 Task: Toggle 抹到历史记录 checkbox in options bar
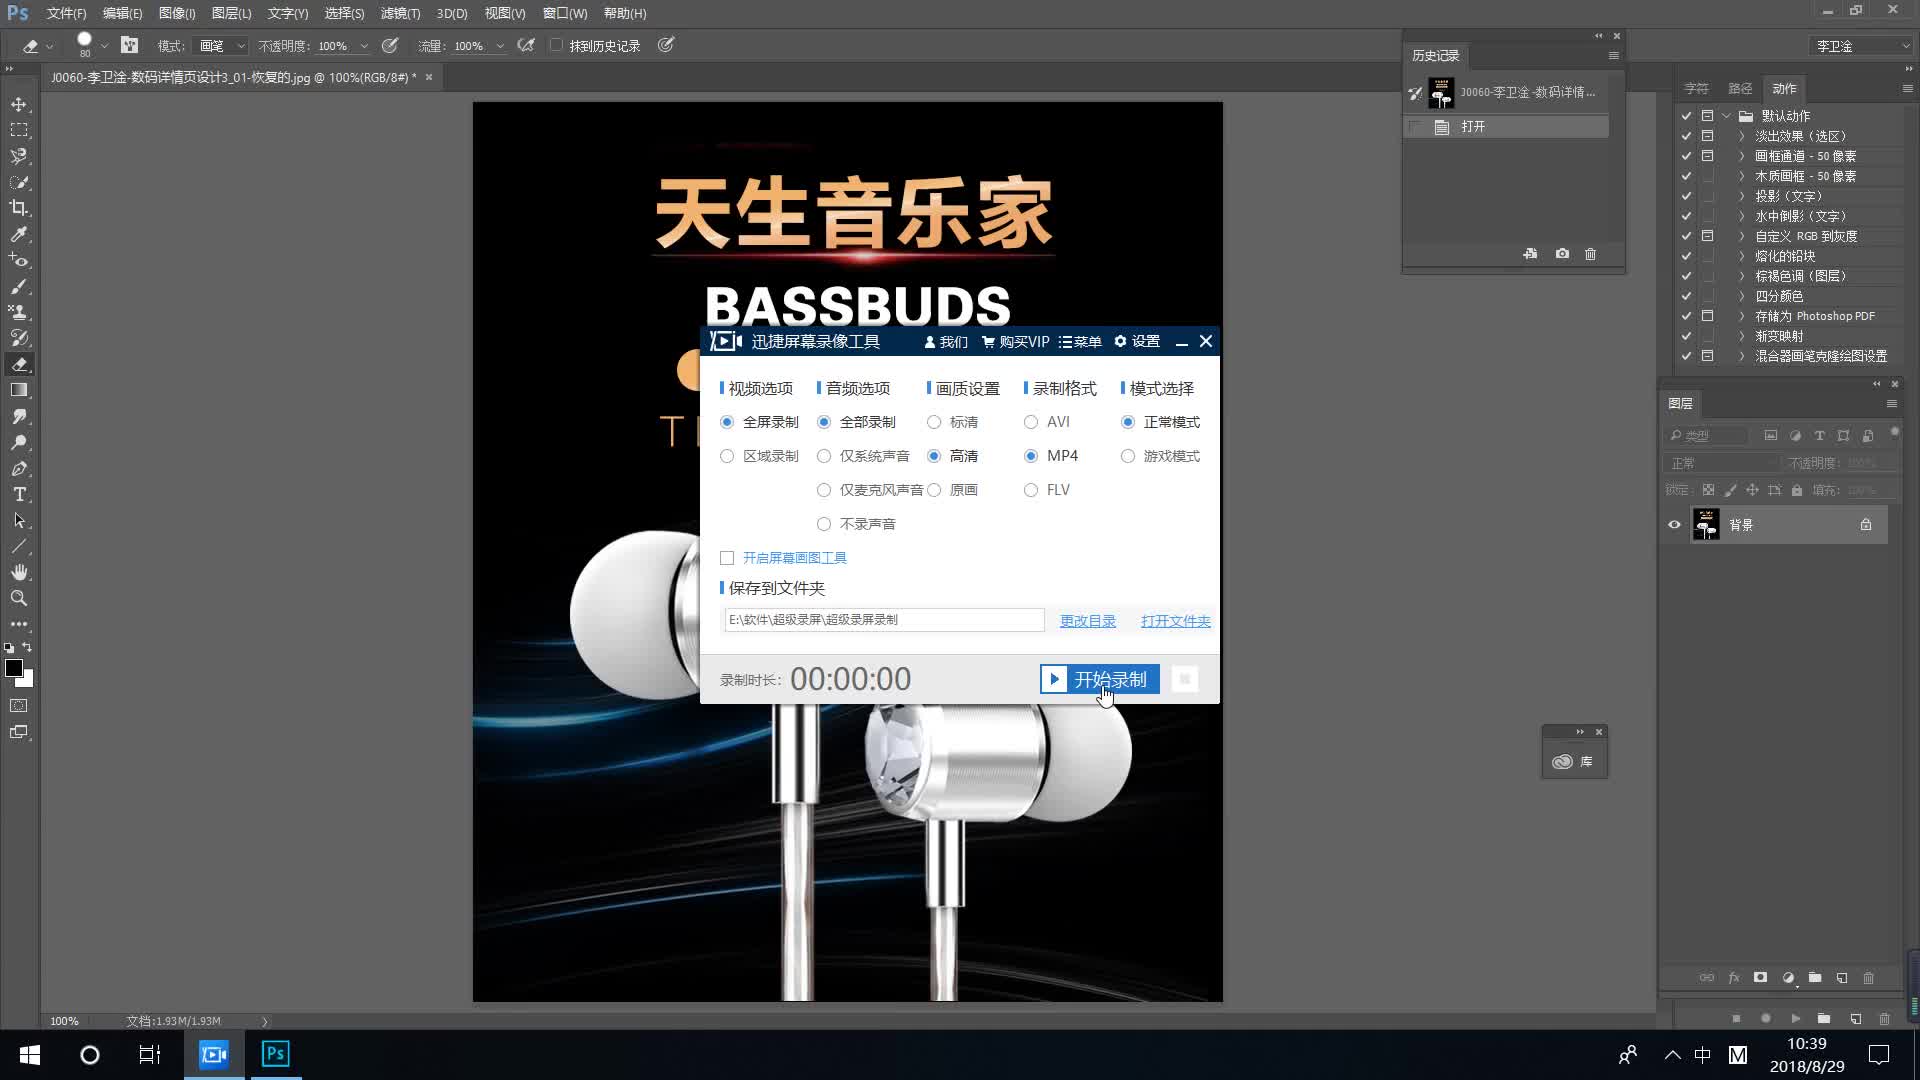click(x=556, y=45)
